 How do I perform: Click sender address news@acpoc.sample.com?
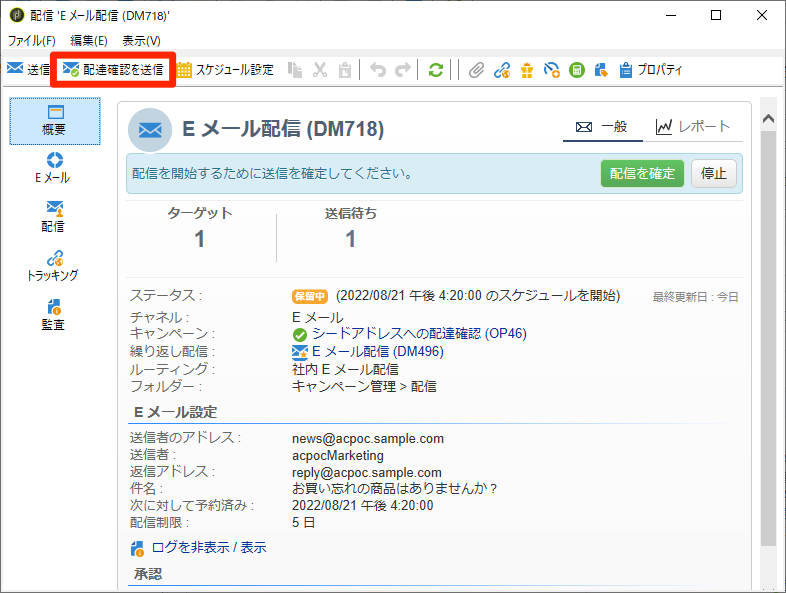pyautogui.click(x=368, y=439)
